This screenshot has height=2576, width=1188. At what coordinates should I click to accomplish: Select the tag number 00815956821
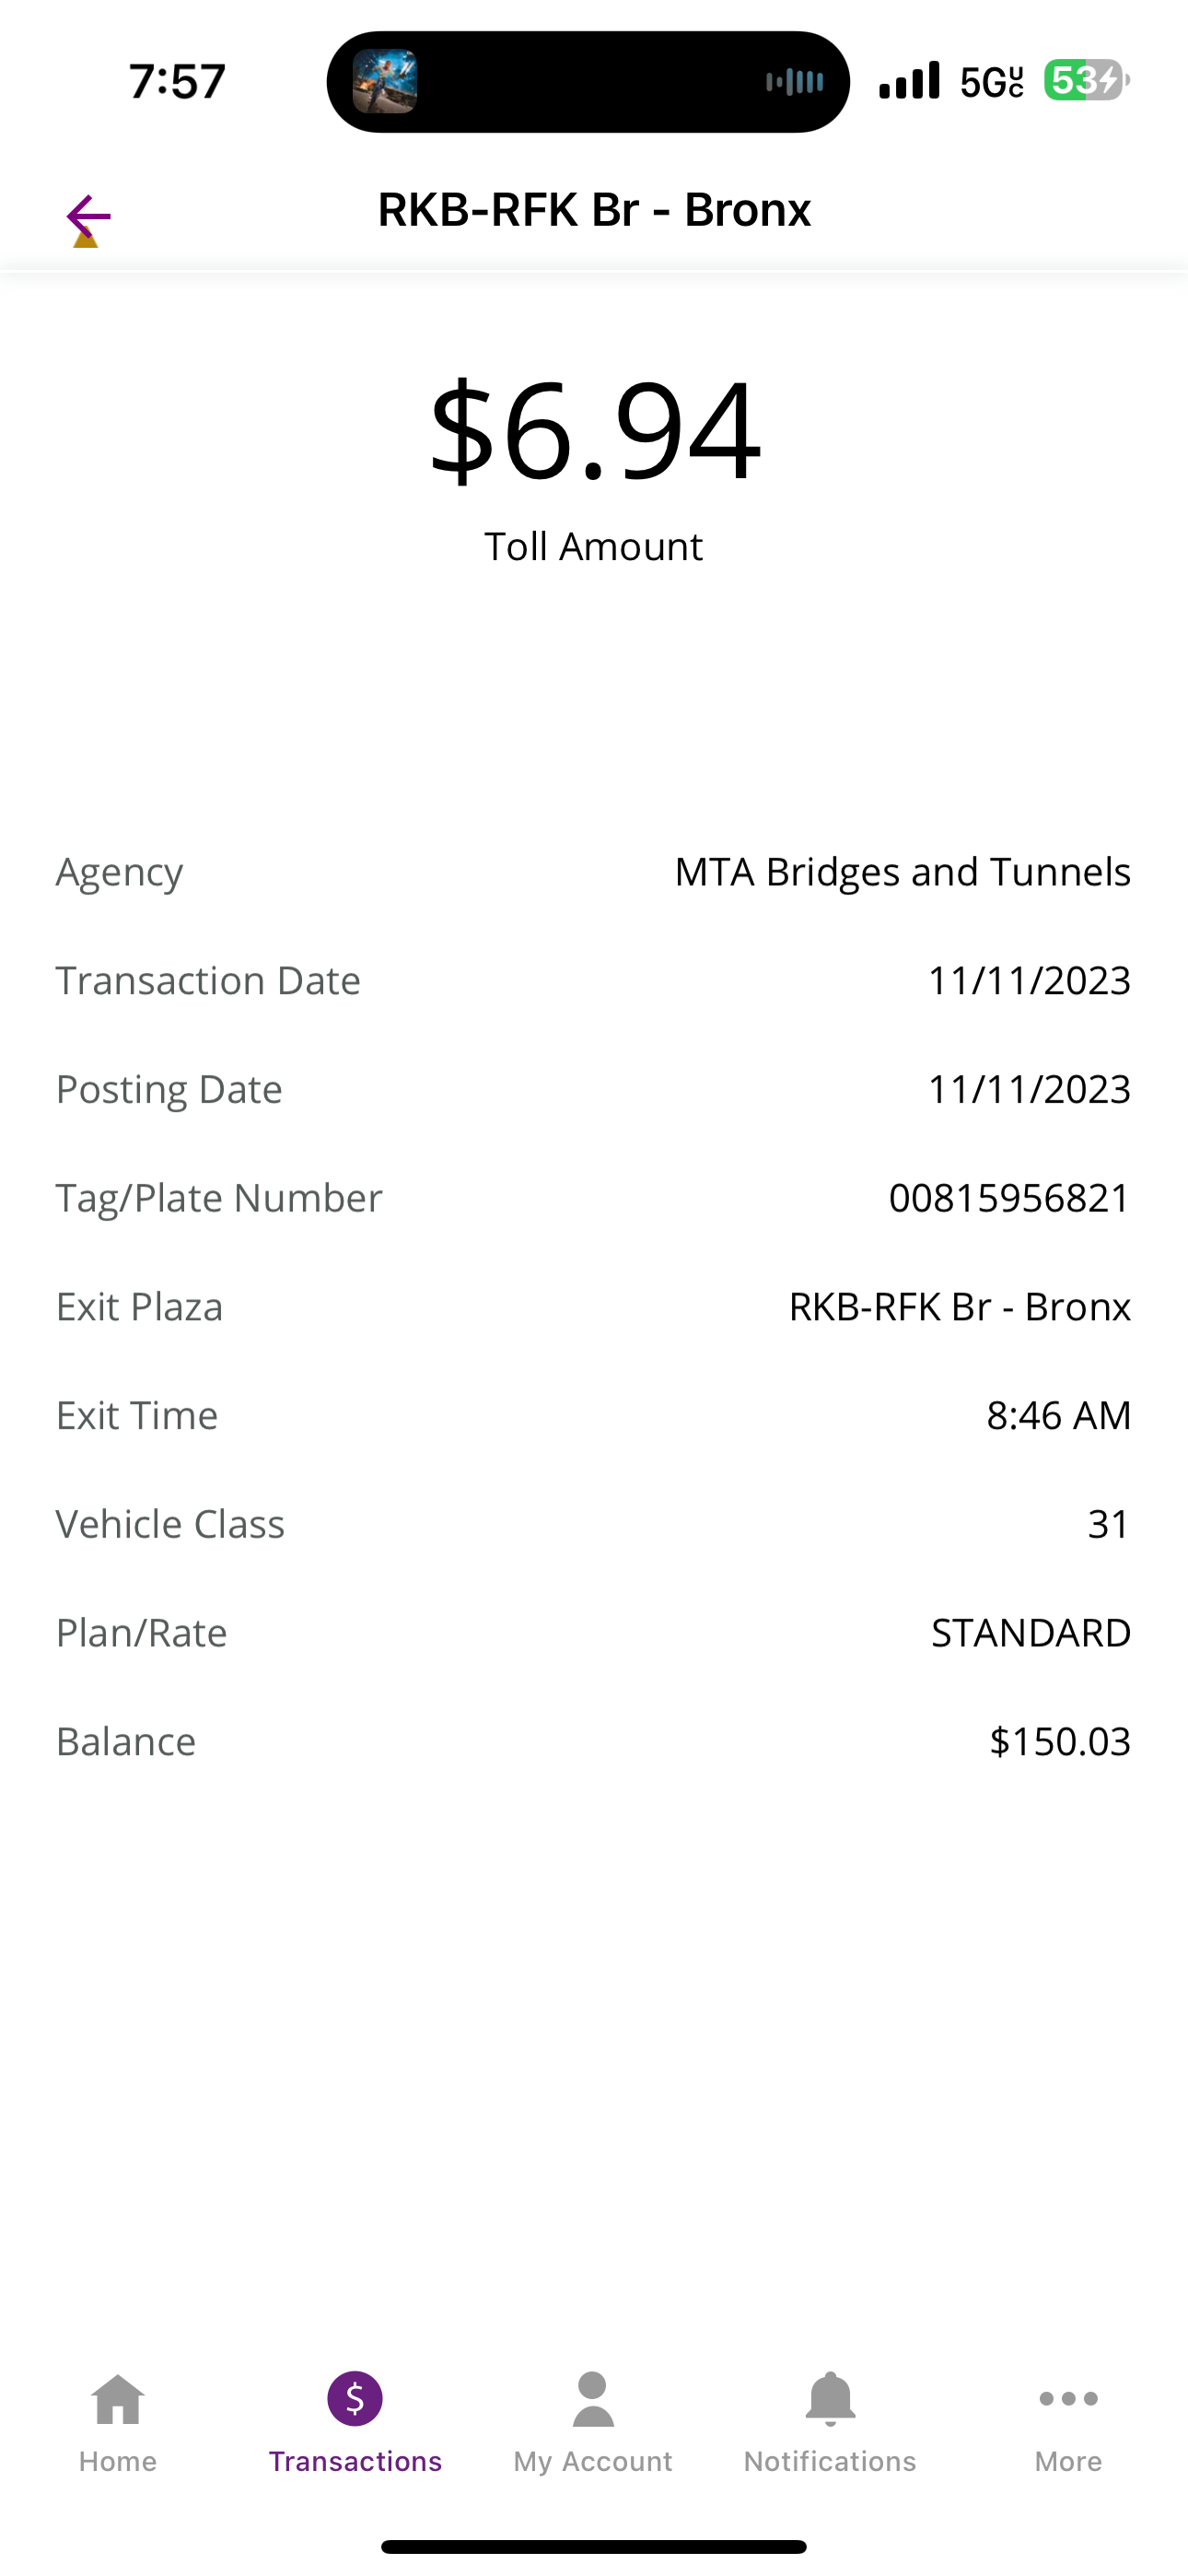coord(1009,1198)
